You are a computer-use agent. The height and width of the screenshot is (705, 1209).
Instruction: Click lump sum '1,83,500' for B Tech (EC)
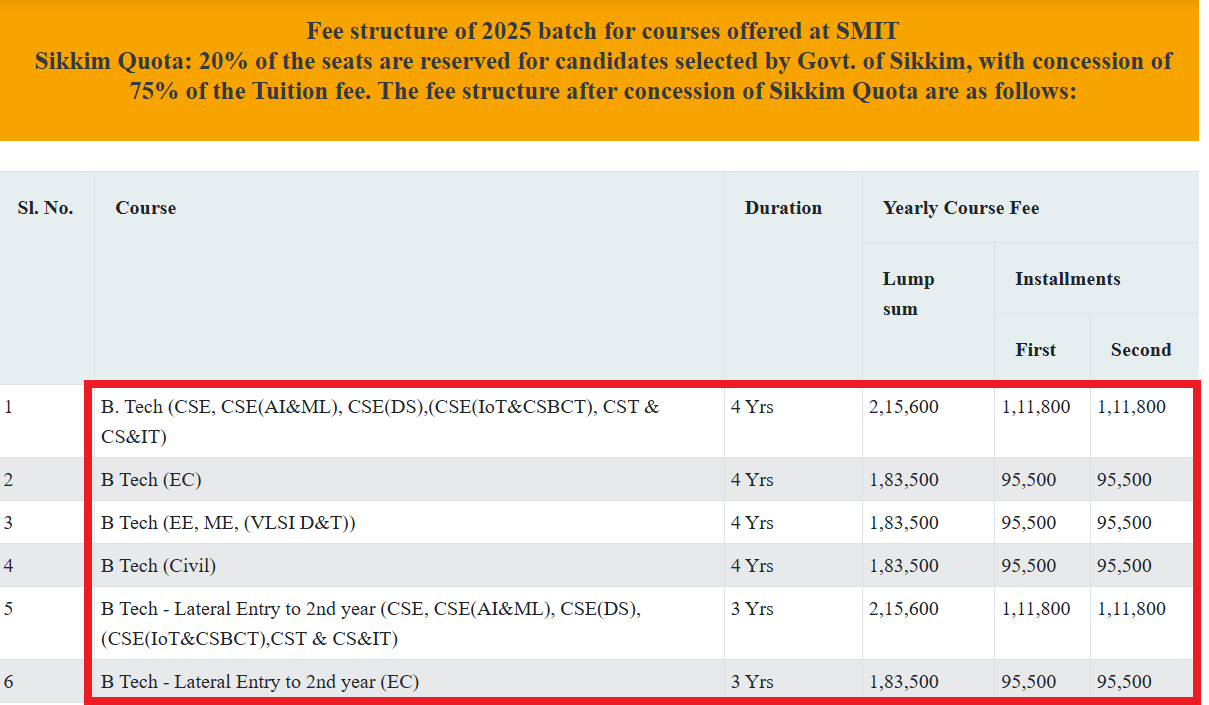point(904,480)
